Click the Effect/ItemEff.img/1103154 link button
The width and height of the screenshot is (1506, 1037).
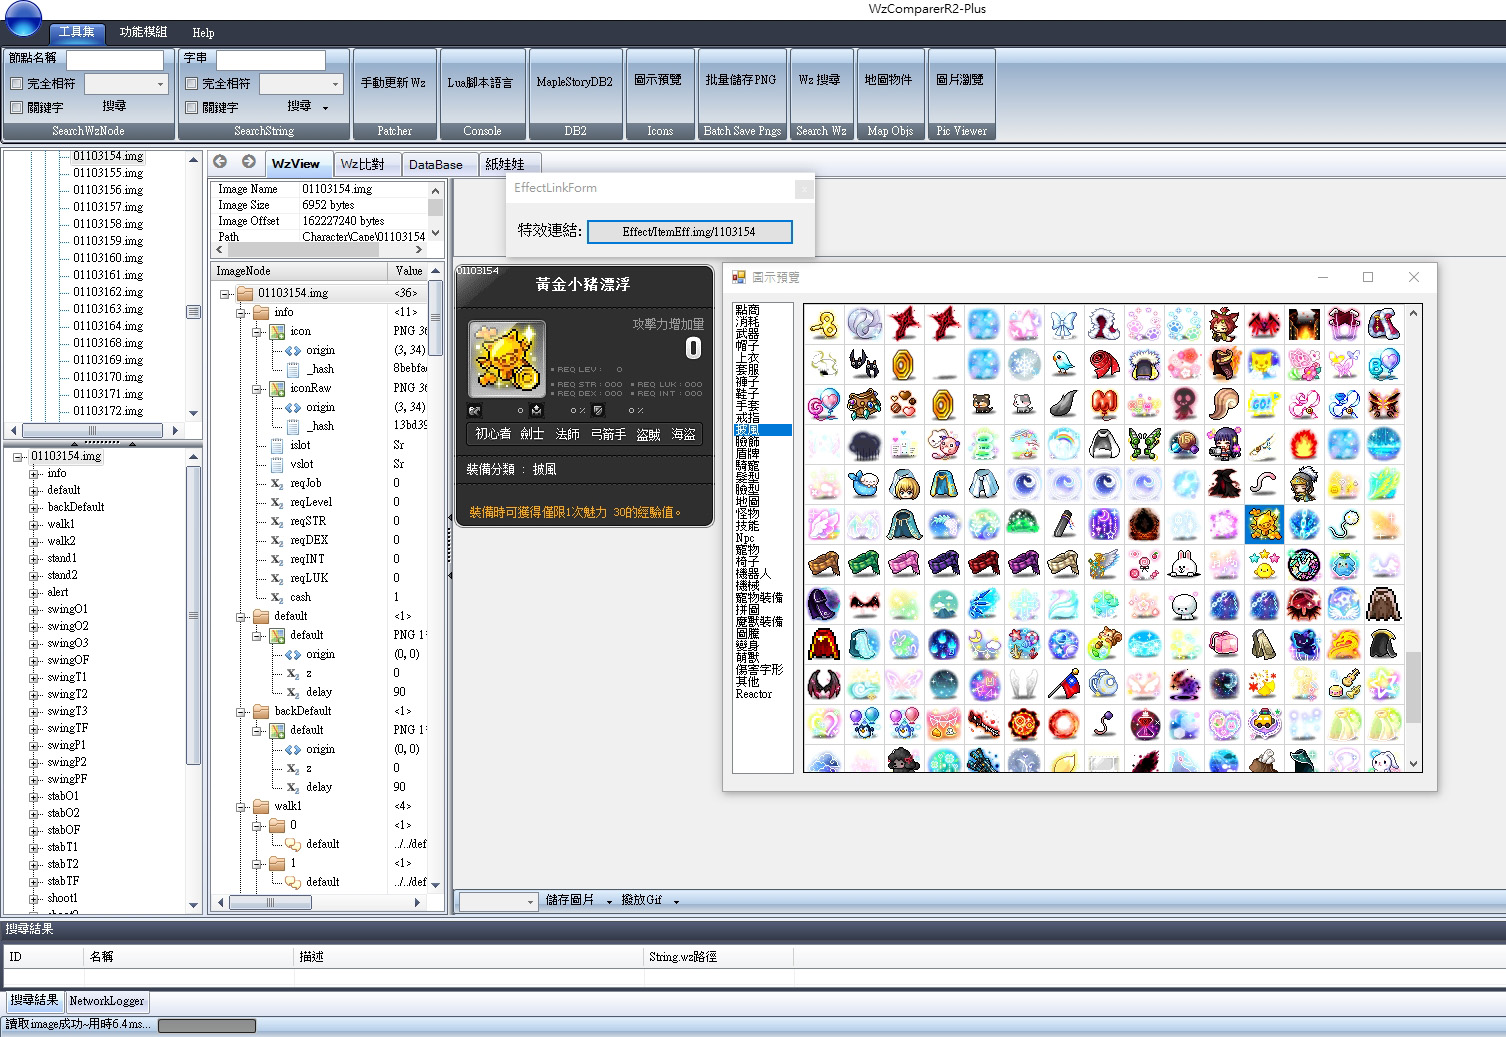pos(690,232)
